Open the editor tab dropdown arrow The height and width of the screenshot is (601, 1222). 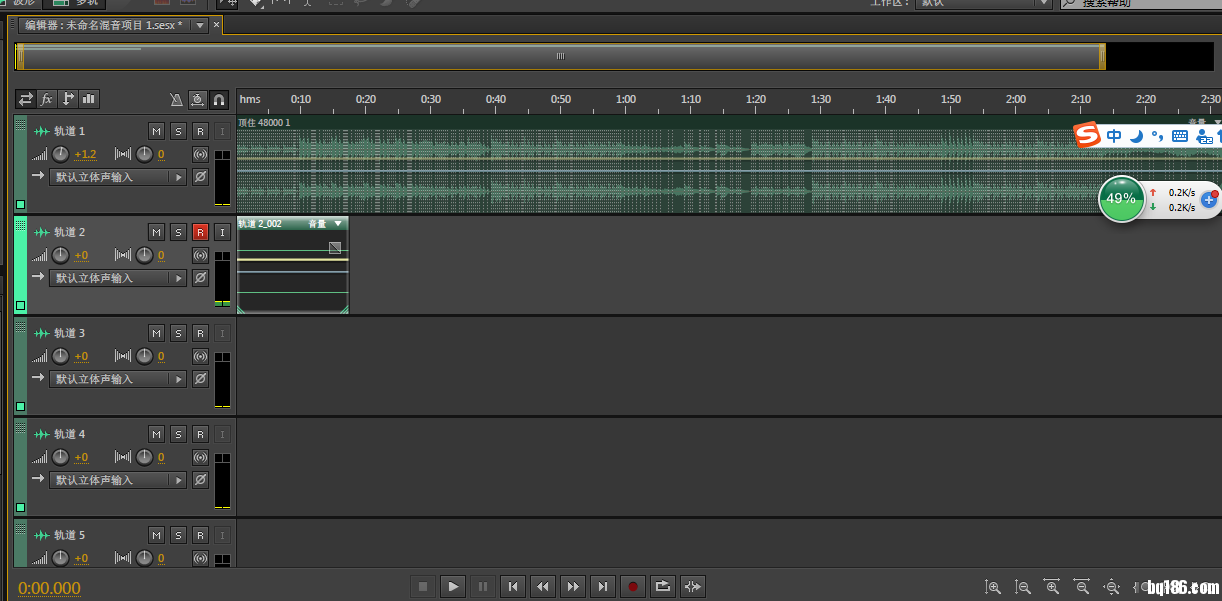[x=200, y=25]
